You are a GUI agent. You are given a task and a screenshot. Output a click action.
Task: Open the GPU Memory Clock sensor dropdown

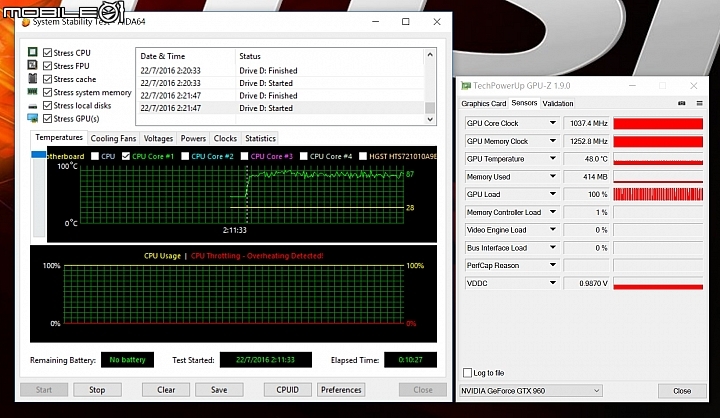pyautogui.click(x=553, y=141)
